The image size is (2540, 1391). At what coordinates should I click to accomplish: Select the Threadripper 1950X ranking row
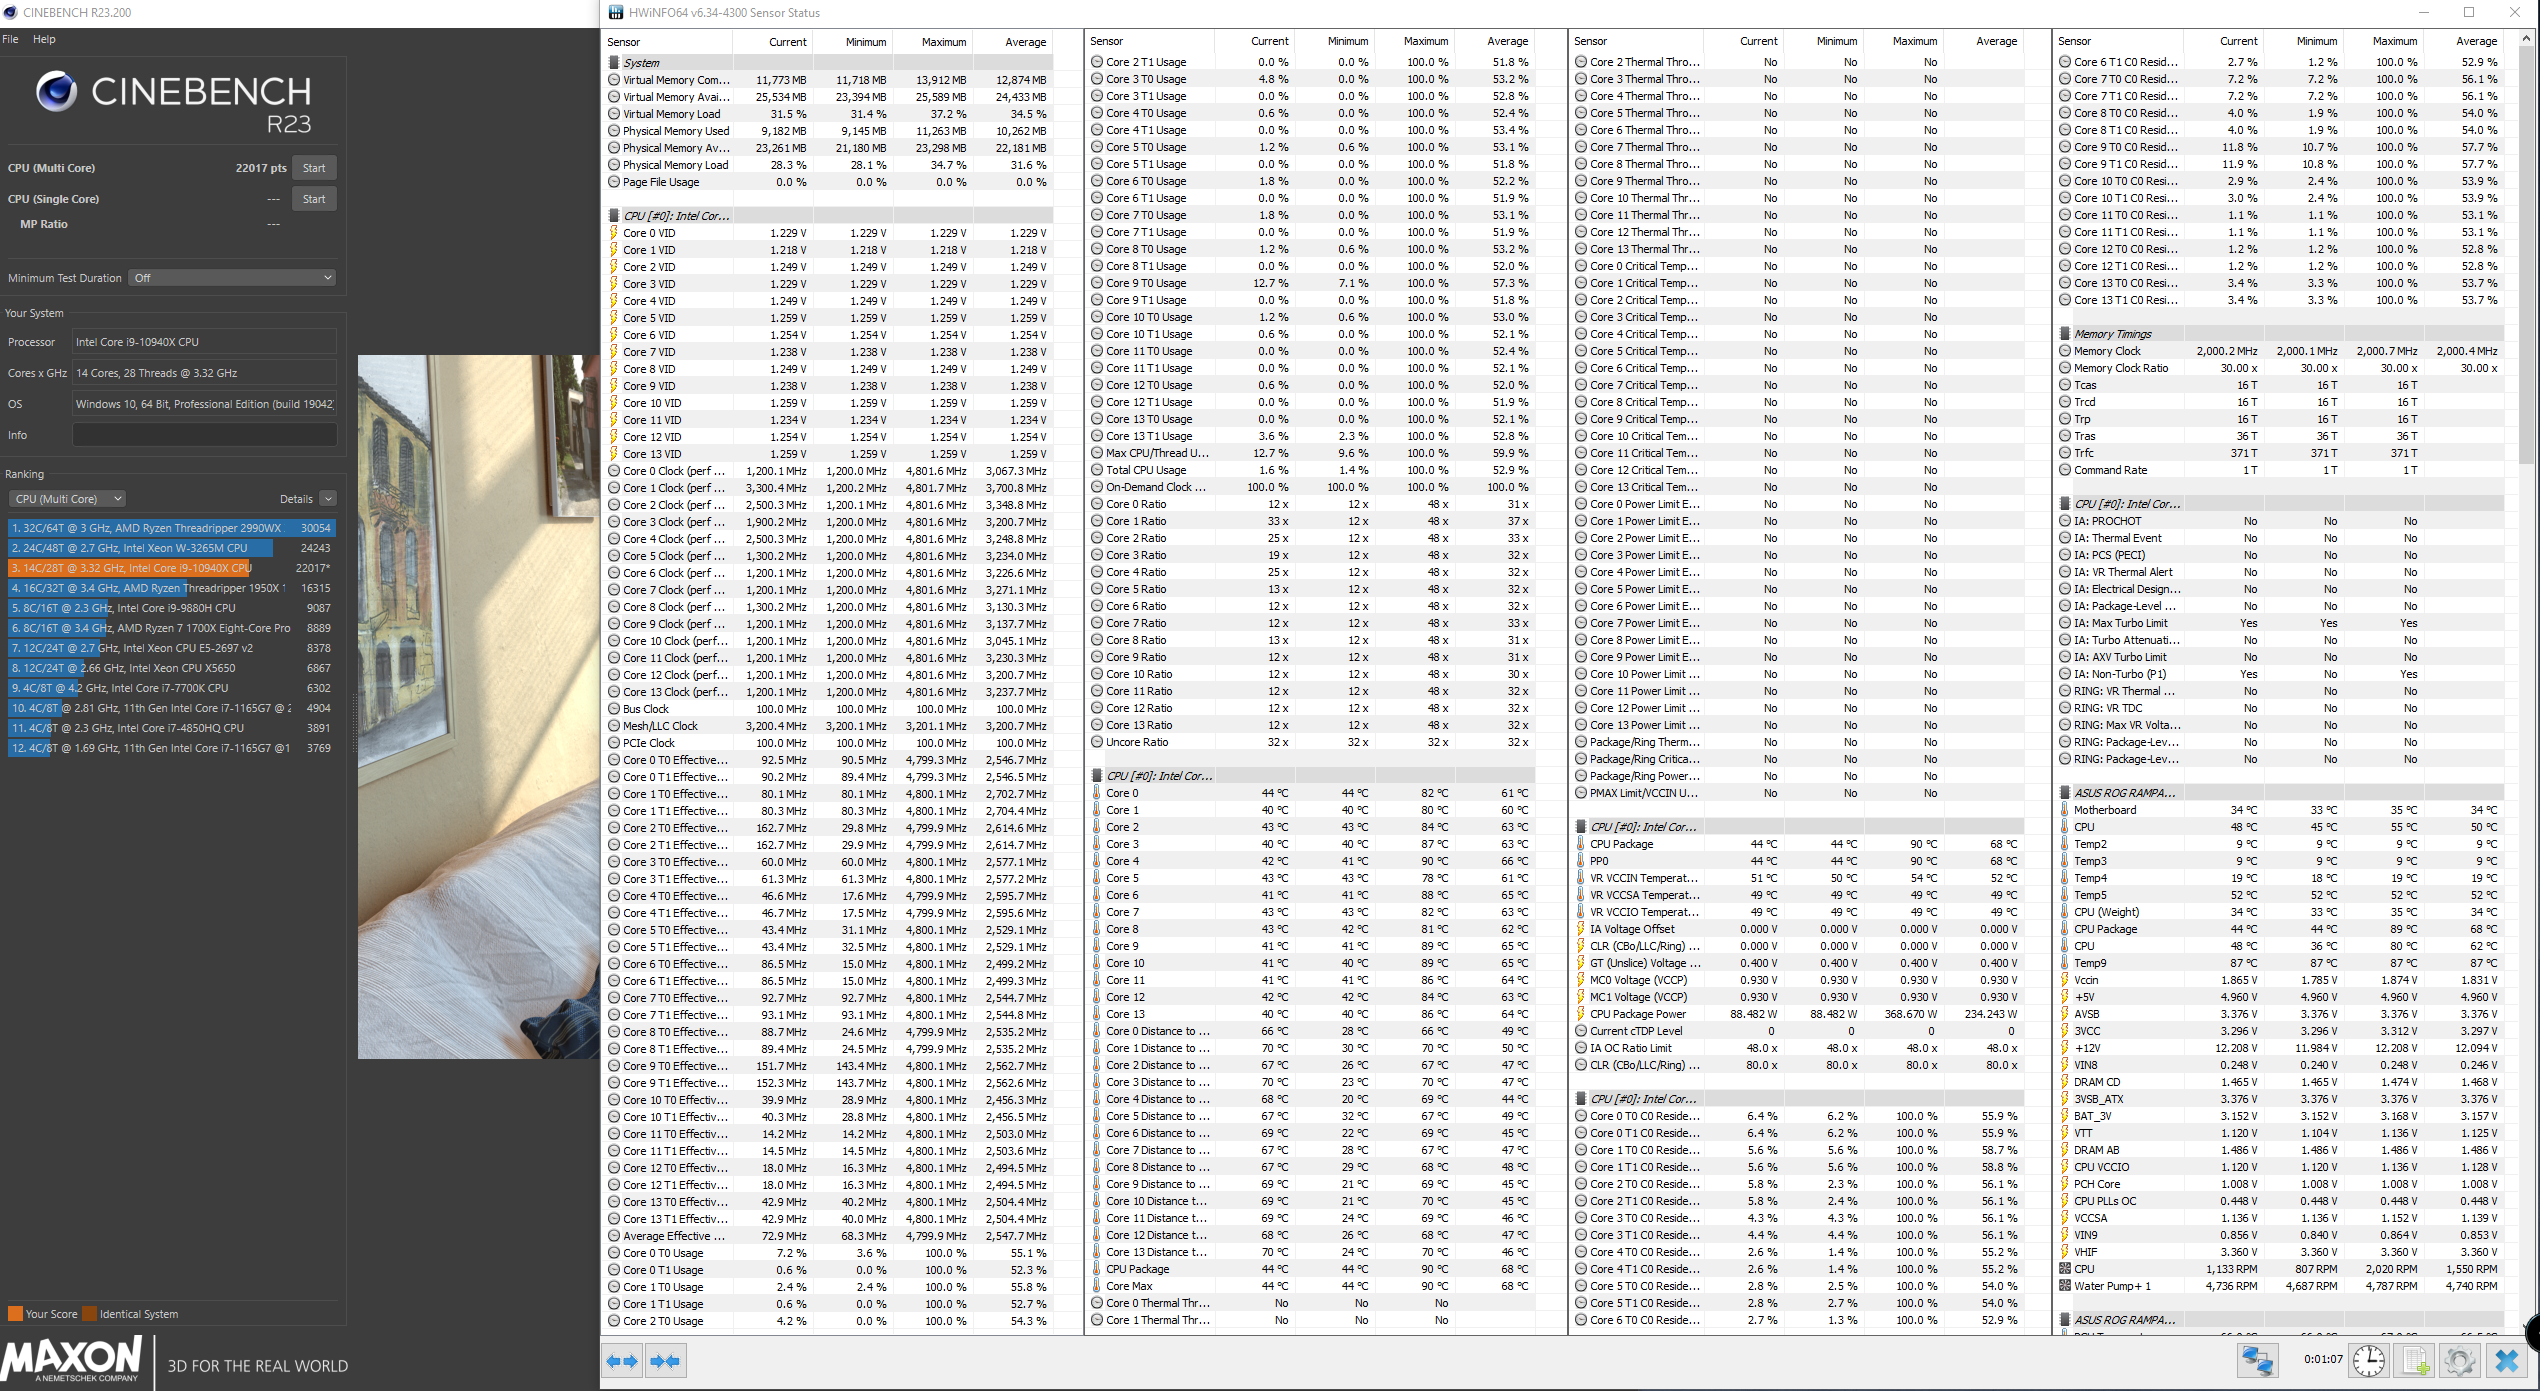(x=171, y=588)
